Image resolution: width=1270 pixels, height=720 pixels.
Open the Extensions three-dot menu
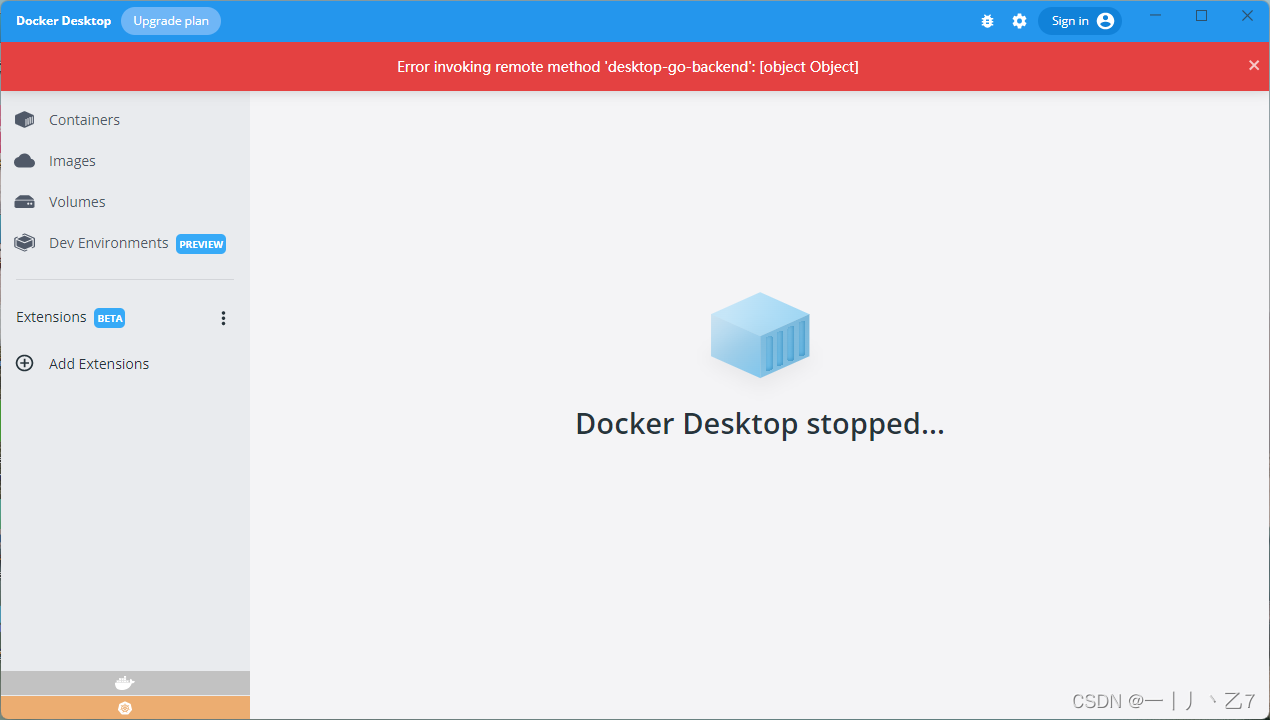(223, 318)
